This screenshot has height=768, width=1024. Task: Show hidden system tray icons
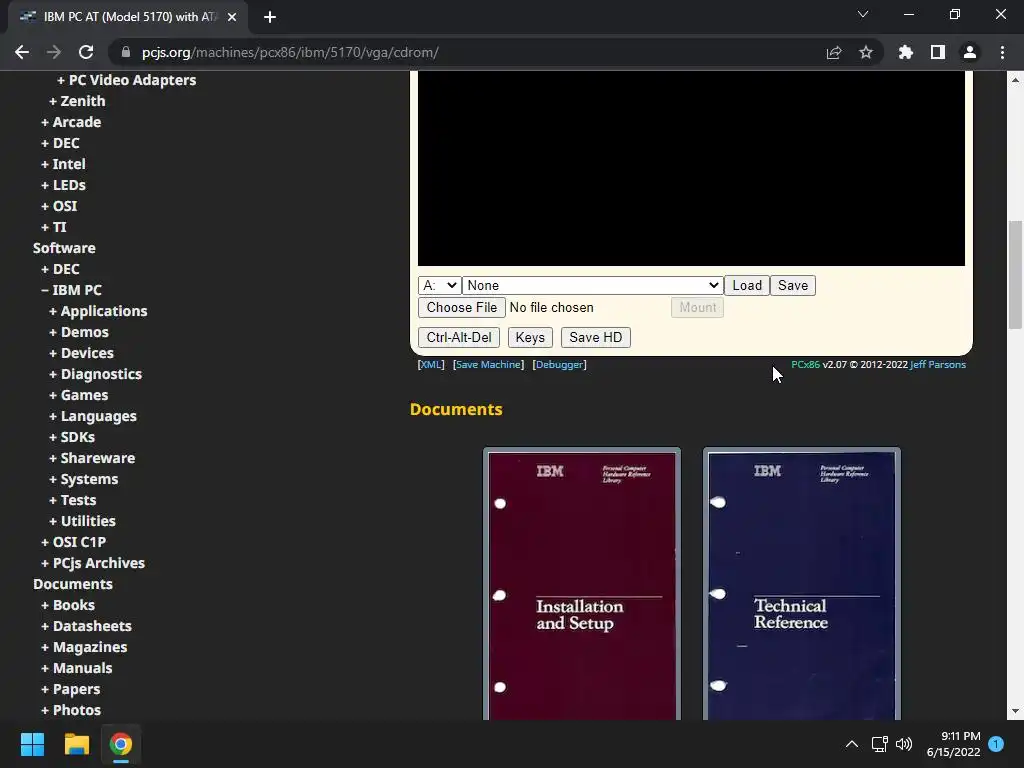click(852, 744)
